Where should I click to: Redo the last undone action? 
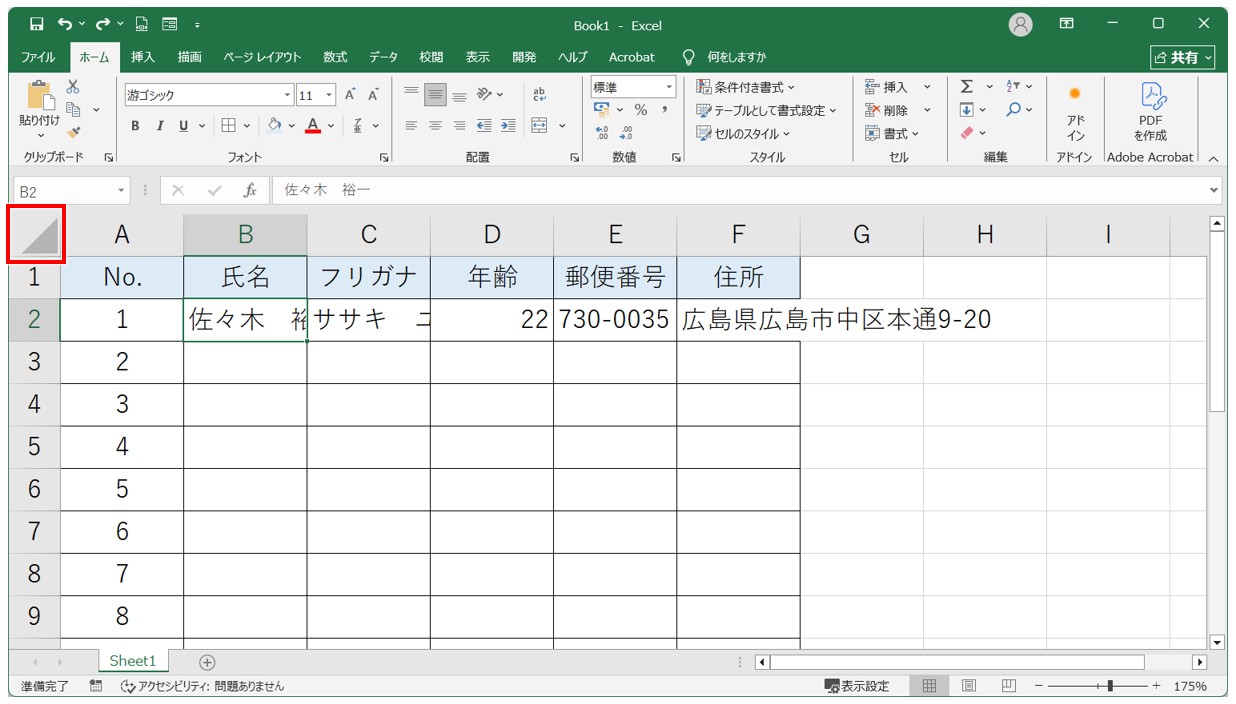[103, 24]
